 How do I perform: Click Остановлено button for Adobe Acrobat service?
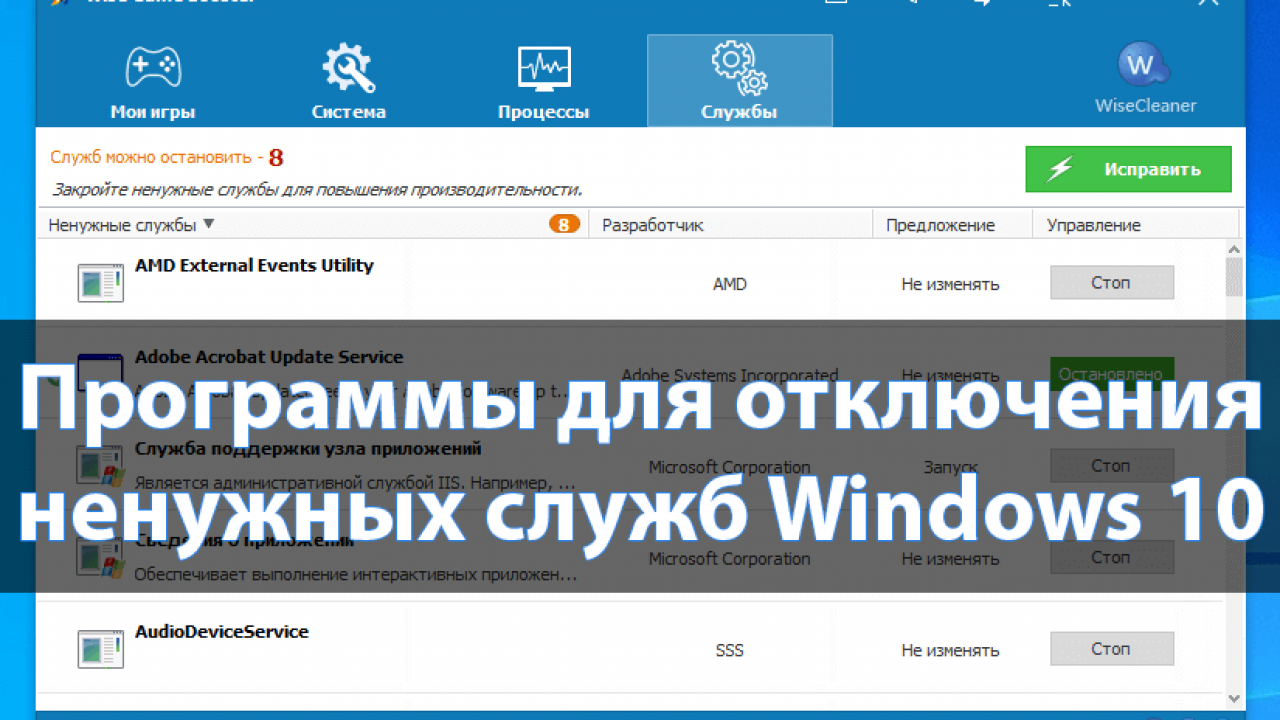coord(1112,375)
